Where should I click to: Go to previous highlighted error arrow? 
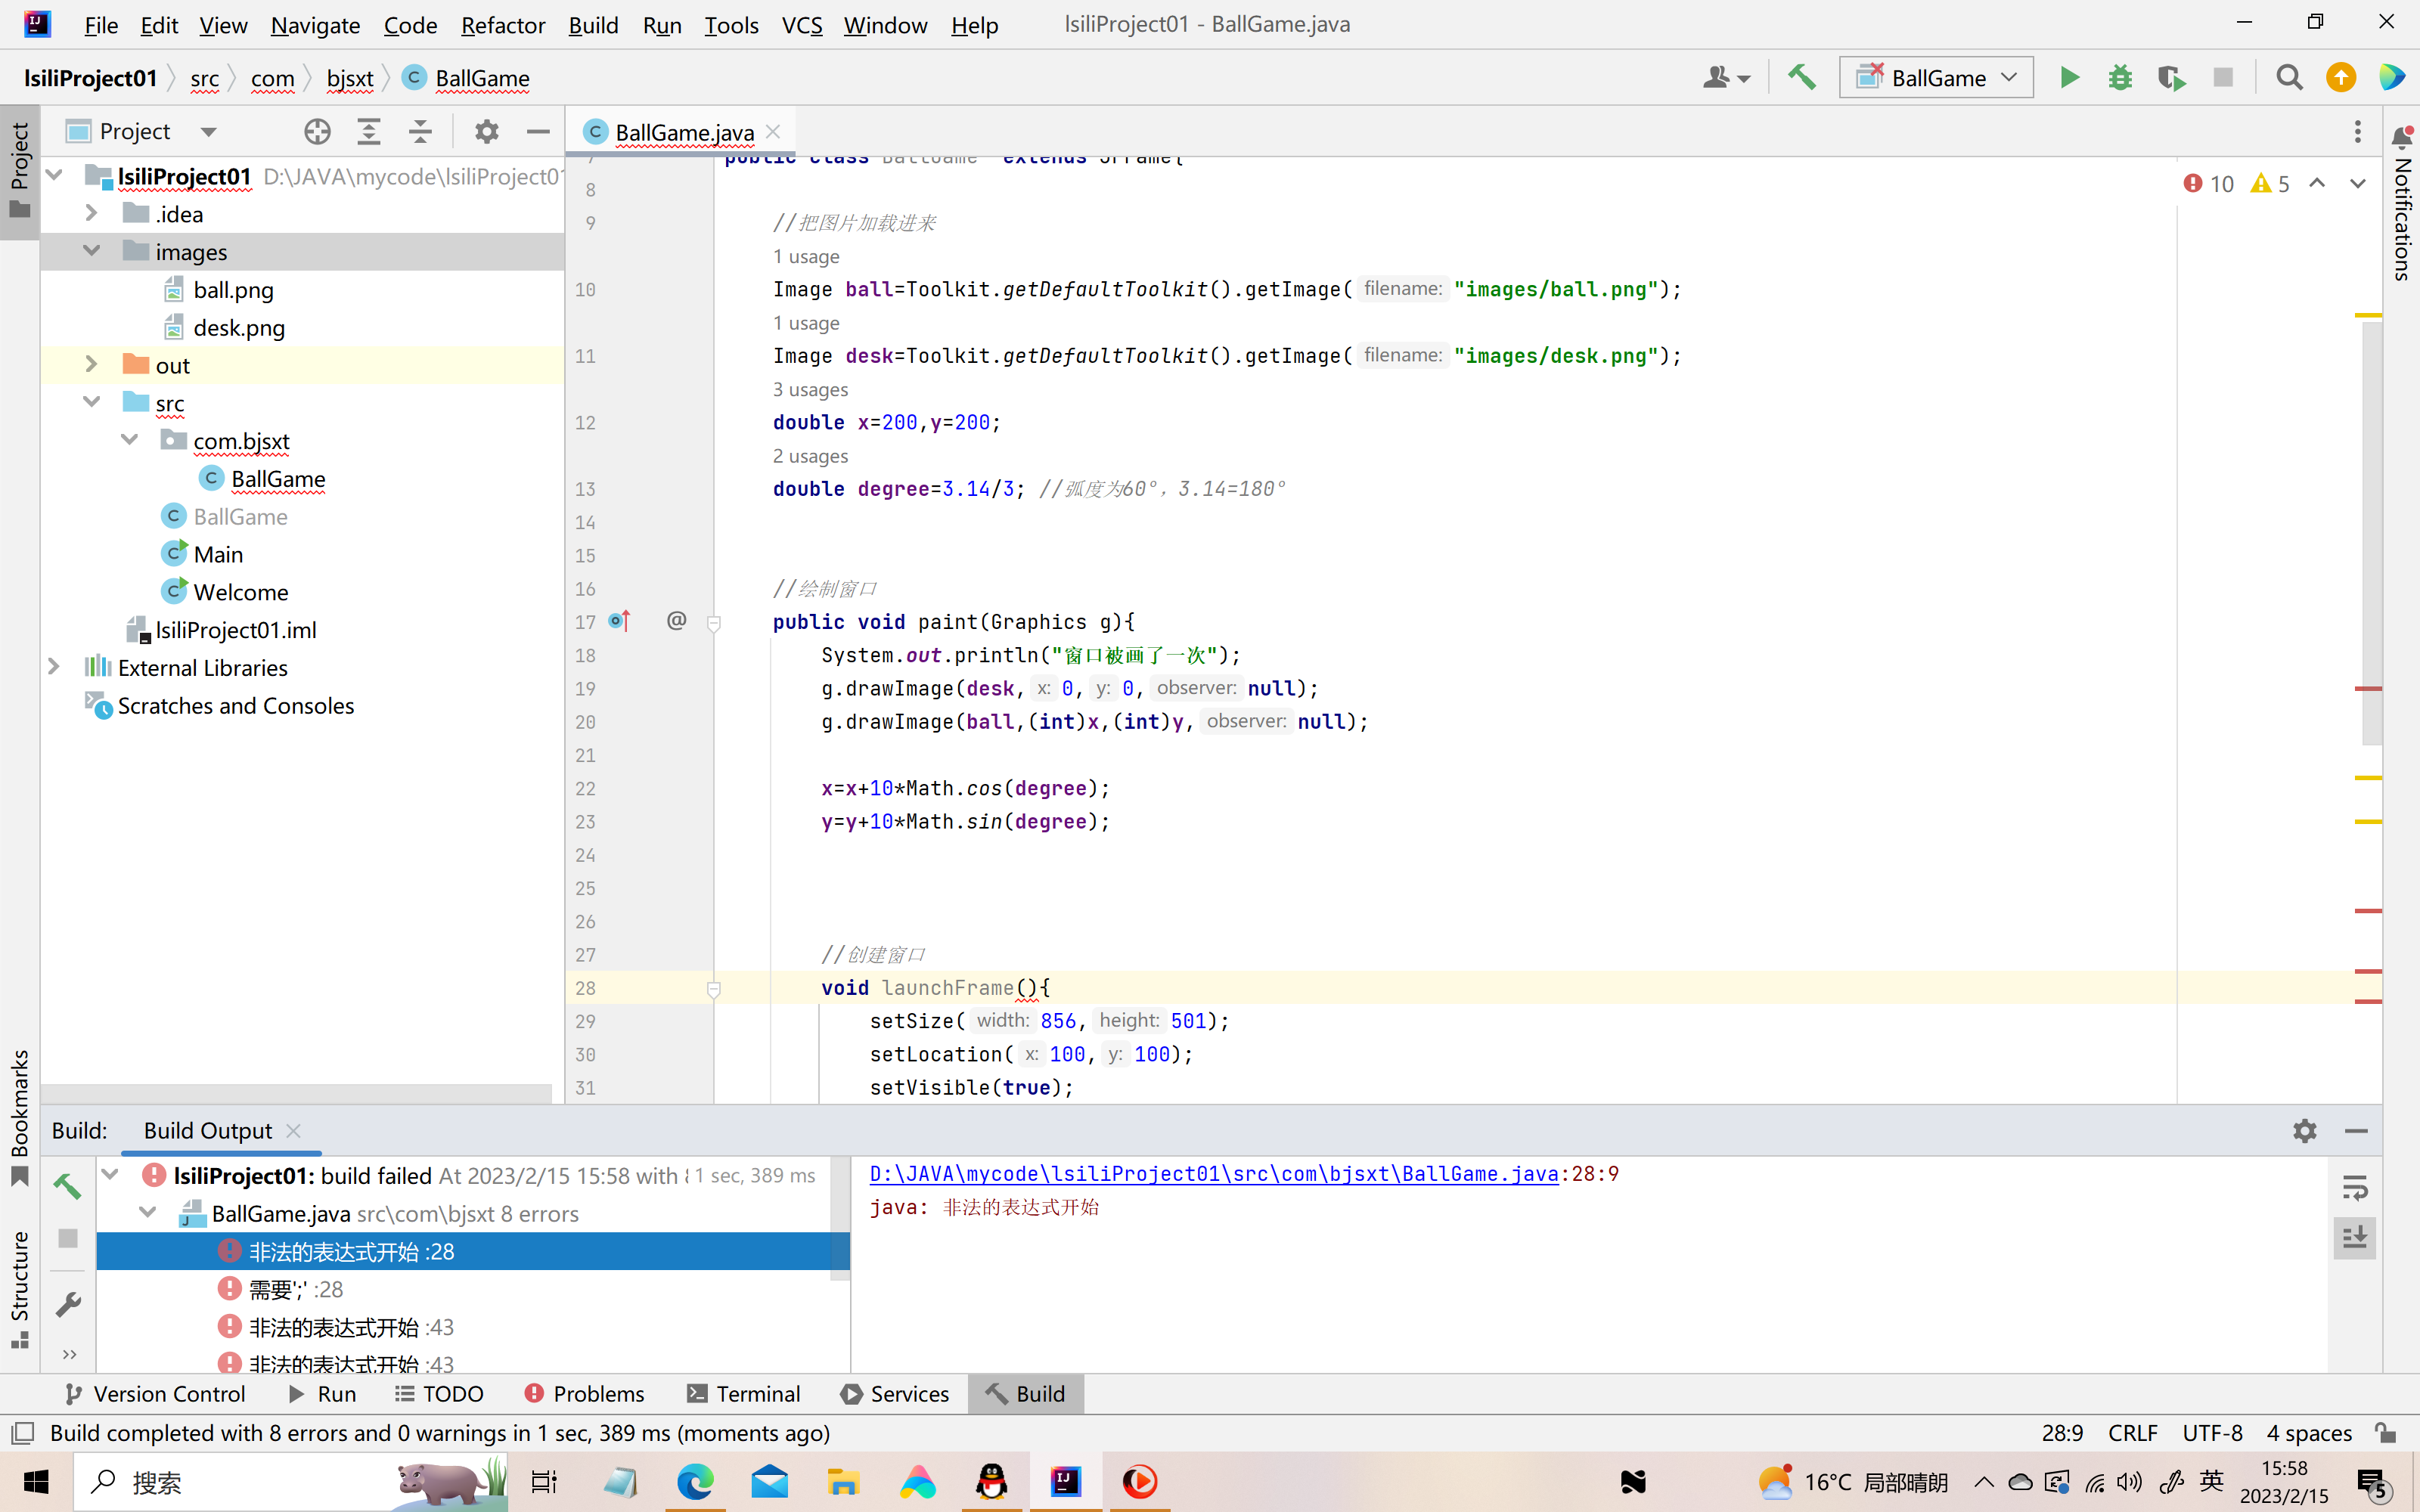click(2317, 184)
